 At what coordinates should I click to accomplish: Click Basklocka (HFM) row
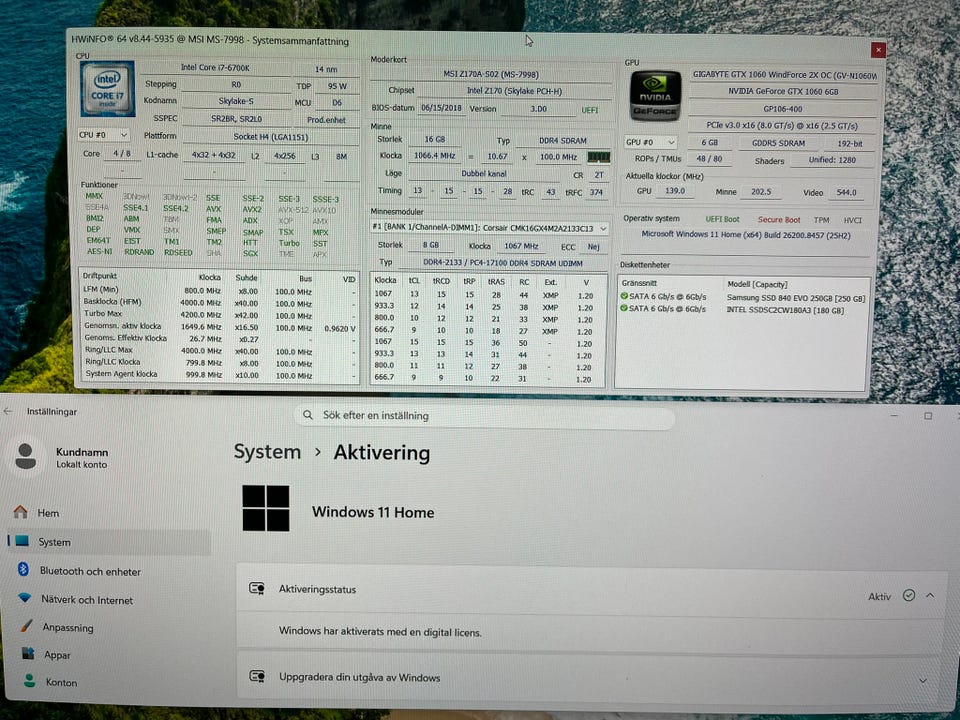point(219,302)
